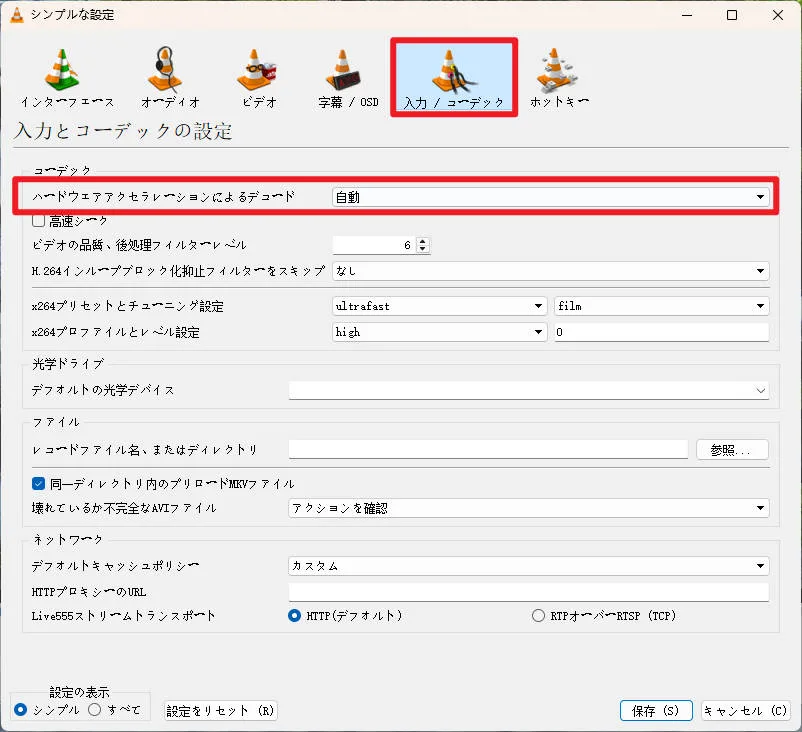Open 壊れているか不完全なAVIファイル dropdown
Viewport: 802px width, 732px height.
coord(529,508)
